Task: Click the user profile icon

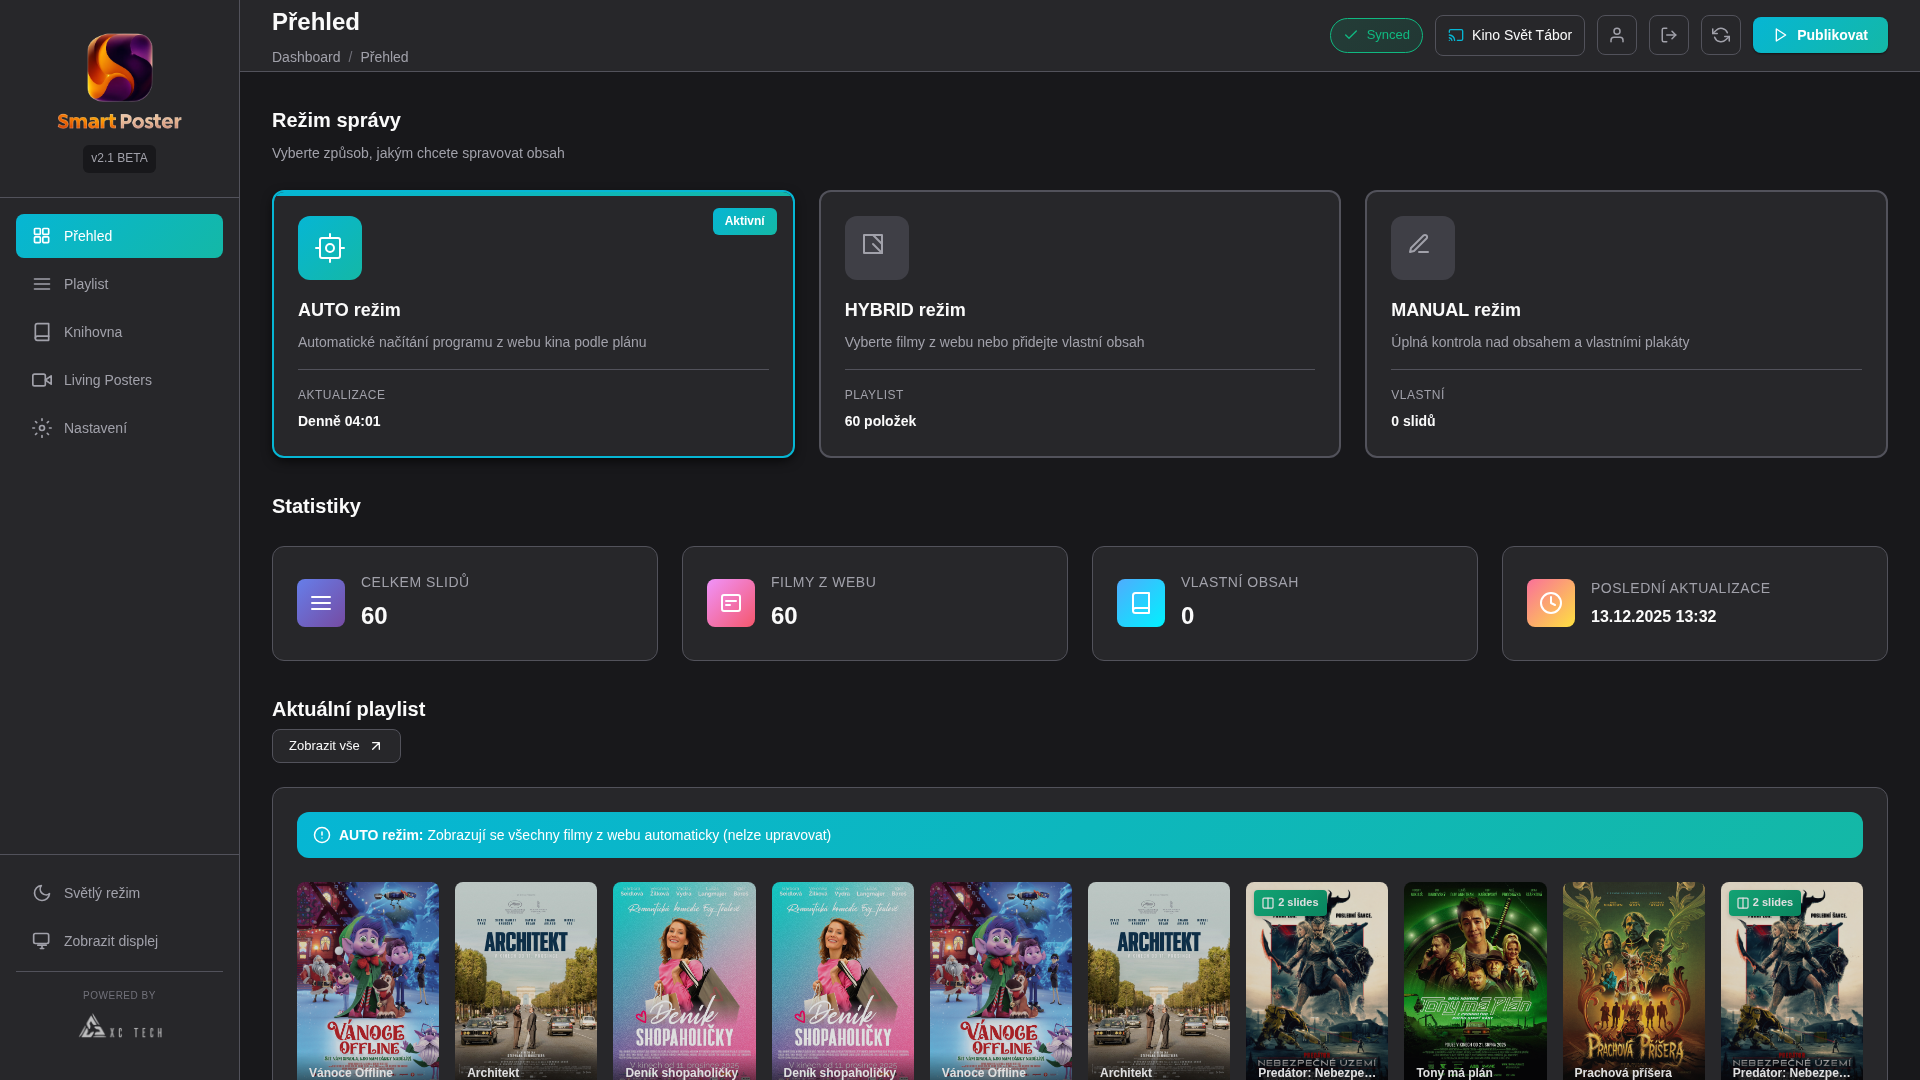Action: click(x=1616, y=35)
